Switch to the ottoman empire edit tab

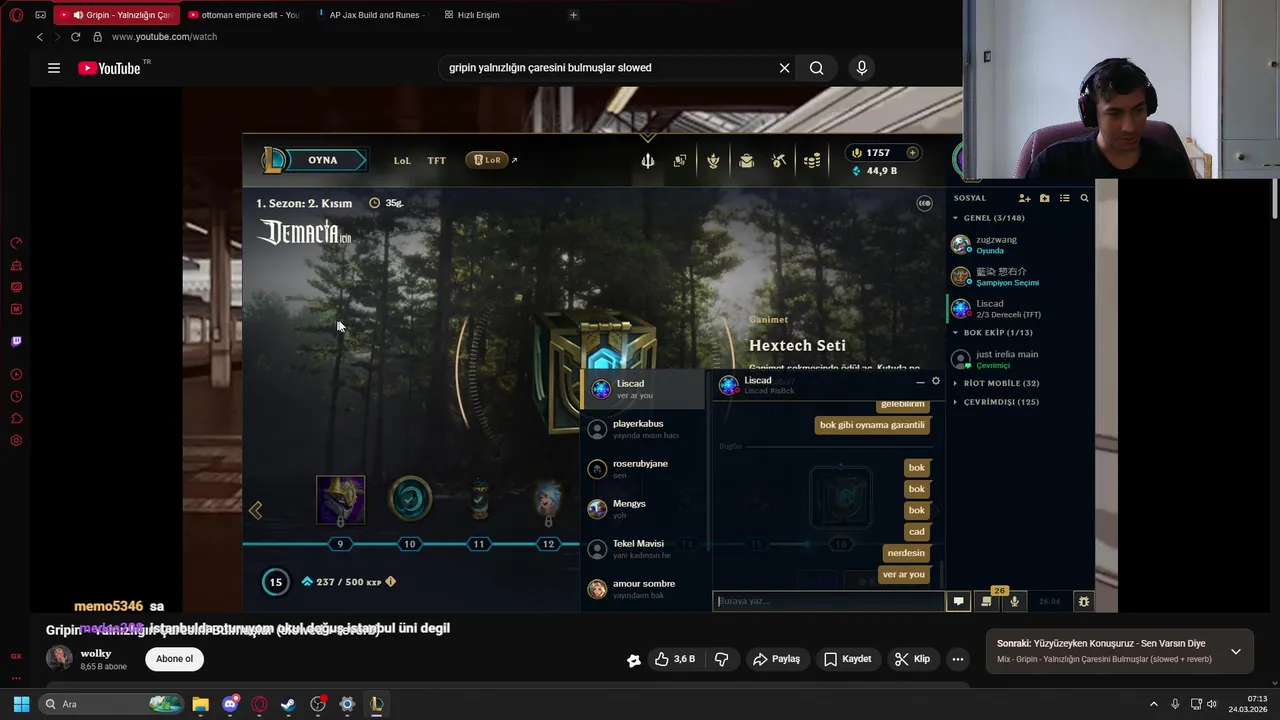(x=243, y=15)
